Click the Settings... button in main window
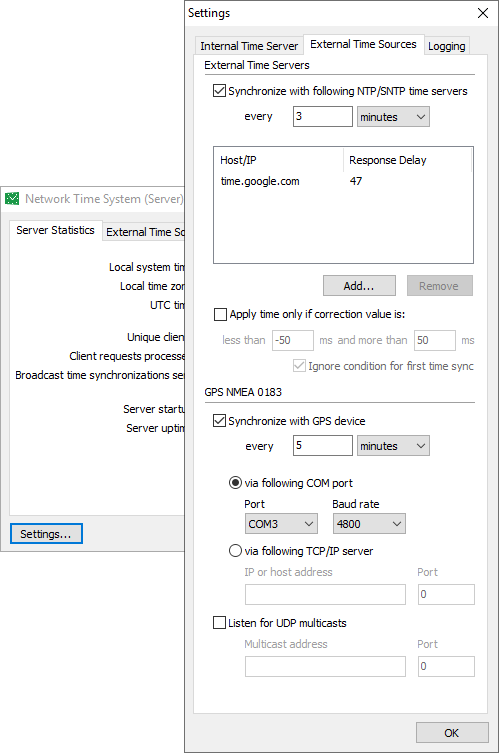The width and height of the screenshot is (499, 753). (46, 534)
